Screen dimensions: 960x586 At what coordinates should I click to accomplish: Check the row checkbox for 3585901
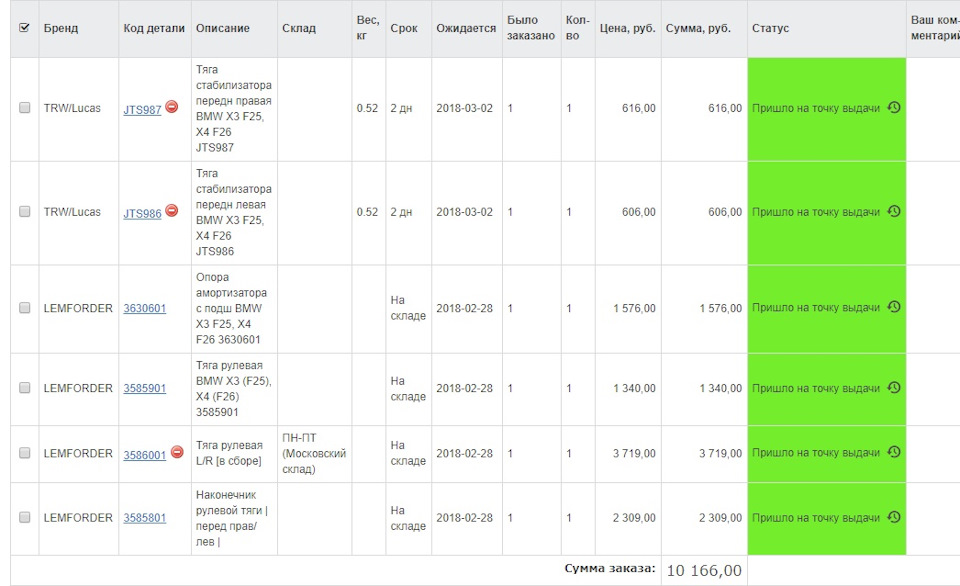click(x=24, y=388)
